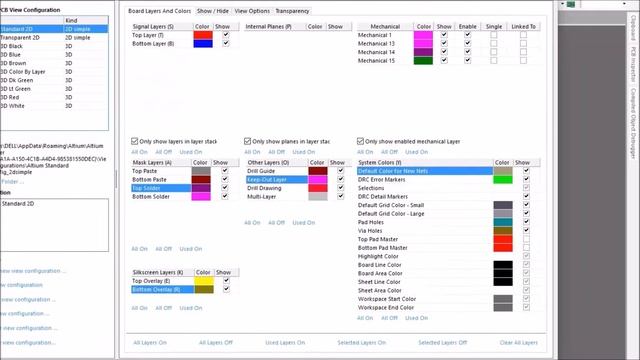Open the Transparency tab
The image size is (640, 360).
(292, 11)
